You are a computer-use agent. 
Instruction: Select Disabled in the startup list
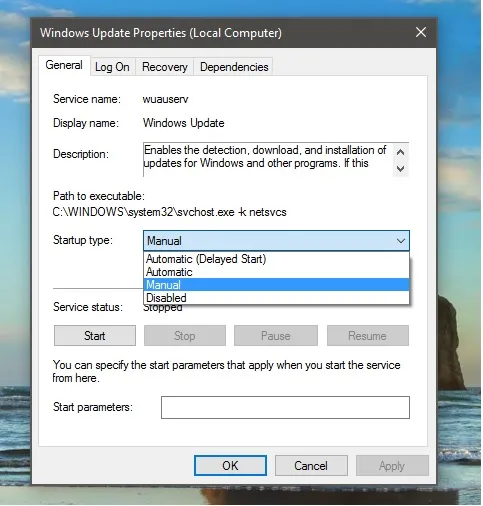click(x=276, y=298)
